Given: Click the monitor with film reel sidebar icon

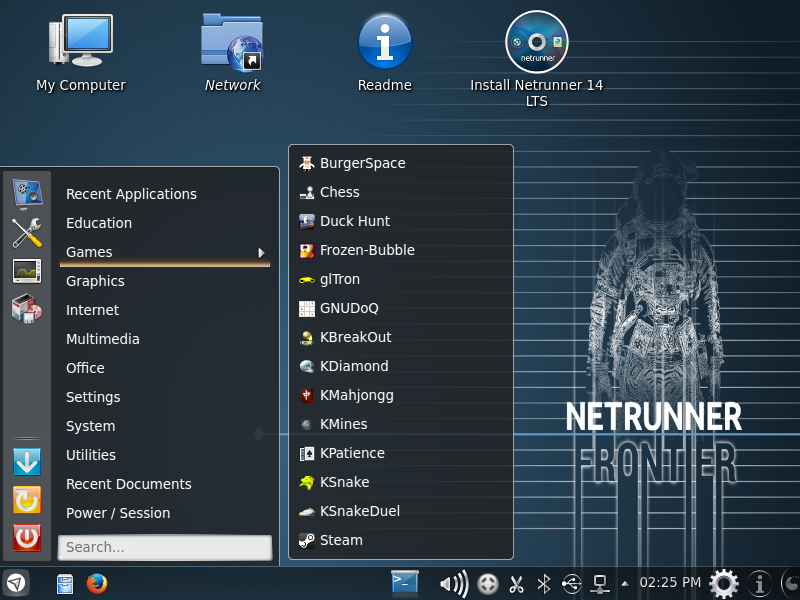Looking at the screenshot, I should (x=27, y=194).
